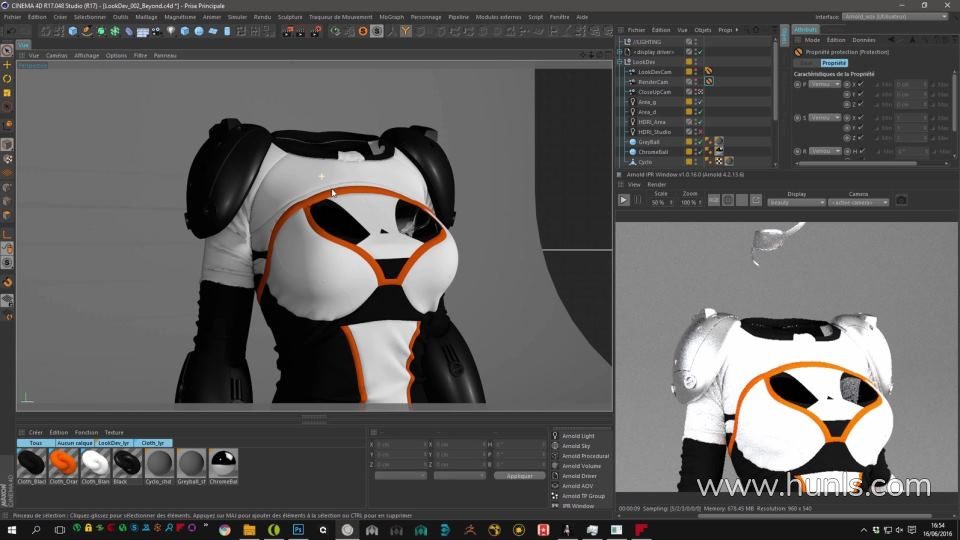Toggle the green check on GreyBall
Image resolution: width=960 pixels, height=540 pixels.
point(700,142)
